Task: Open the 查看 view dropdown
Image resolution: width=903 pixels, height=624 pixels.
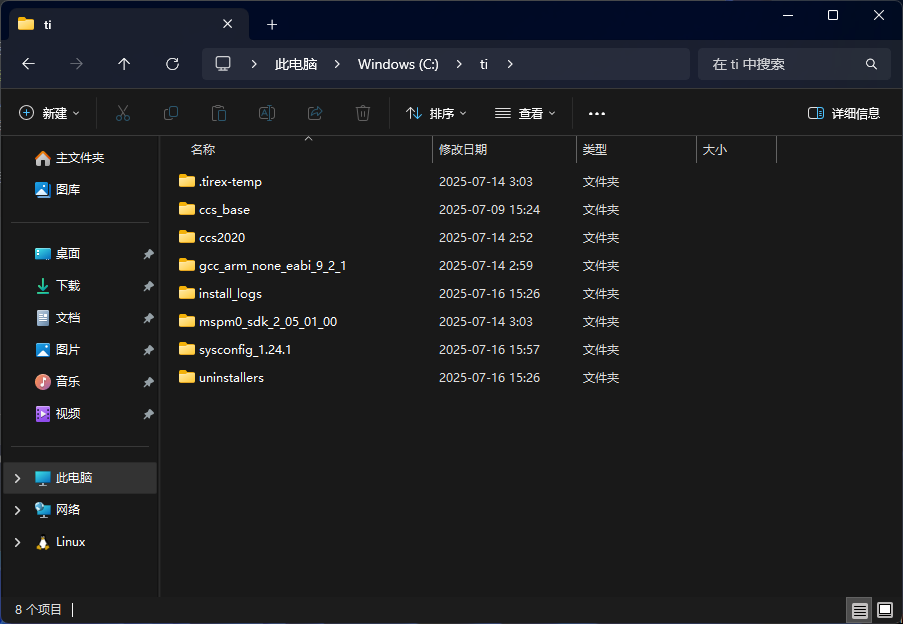Action: 525,113
